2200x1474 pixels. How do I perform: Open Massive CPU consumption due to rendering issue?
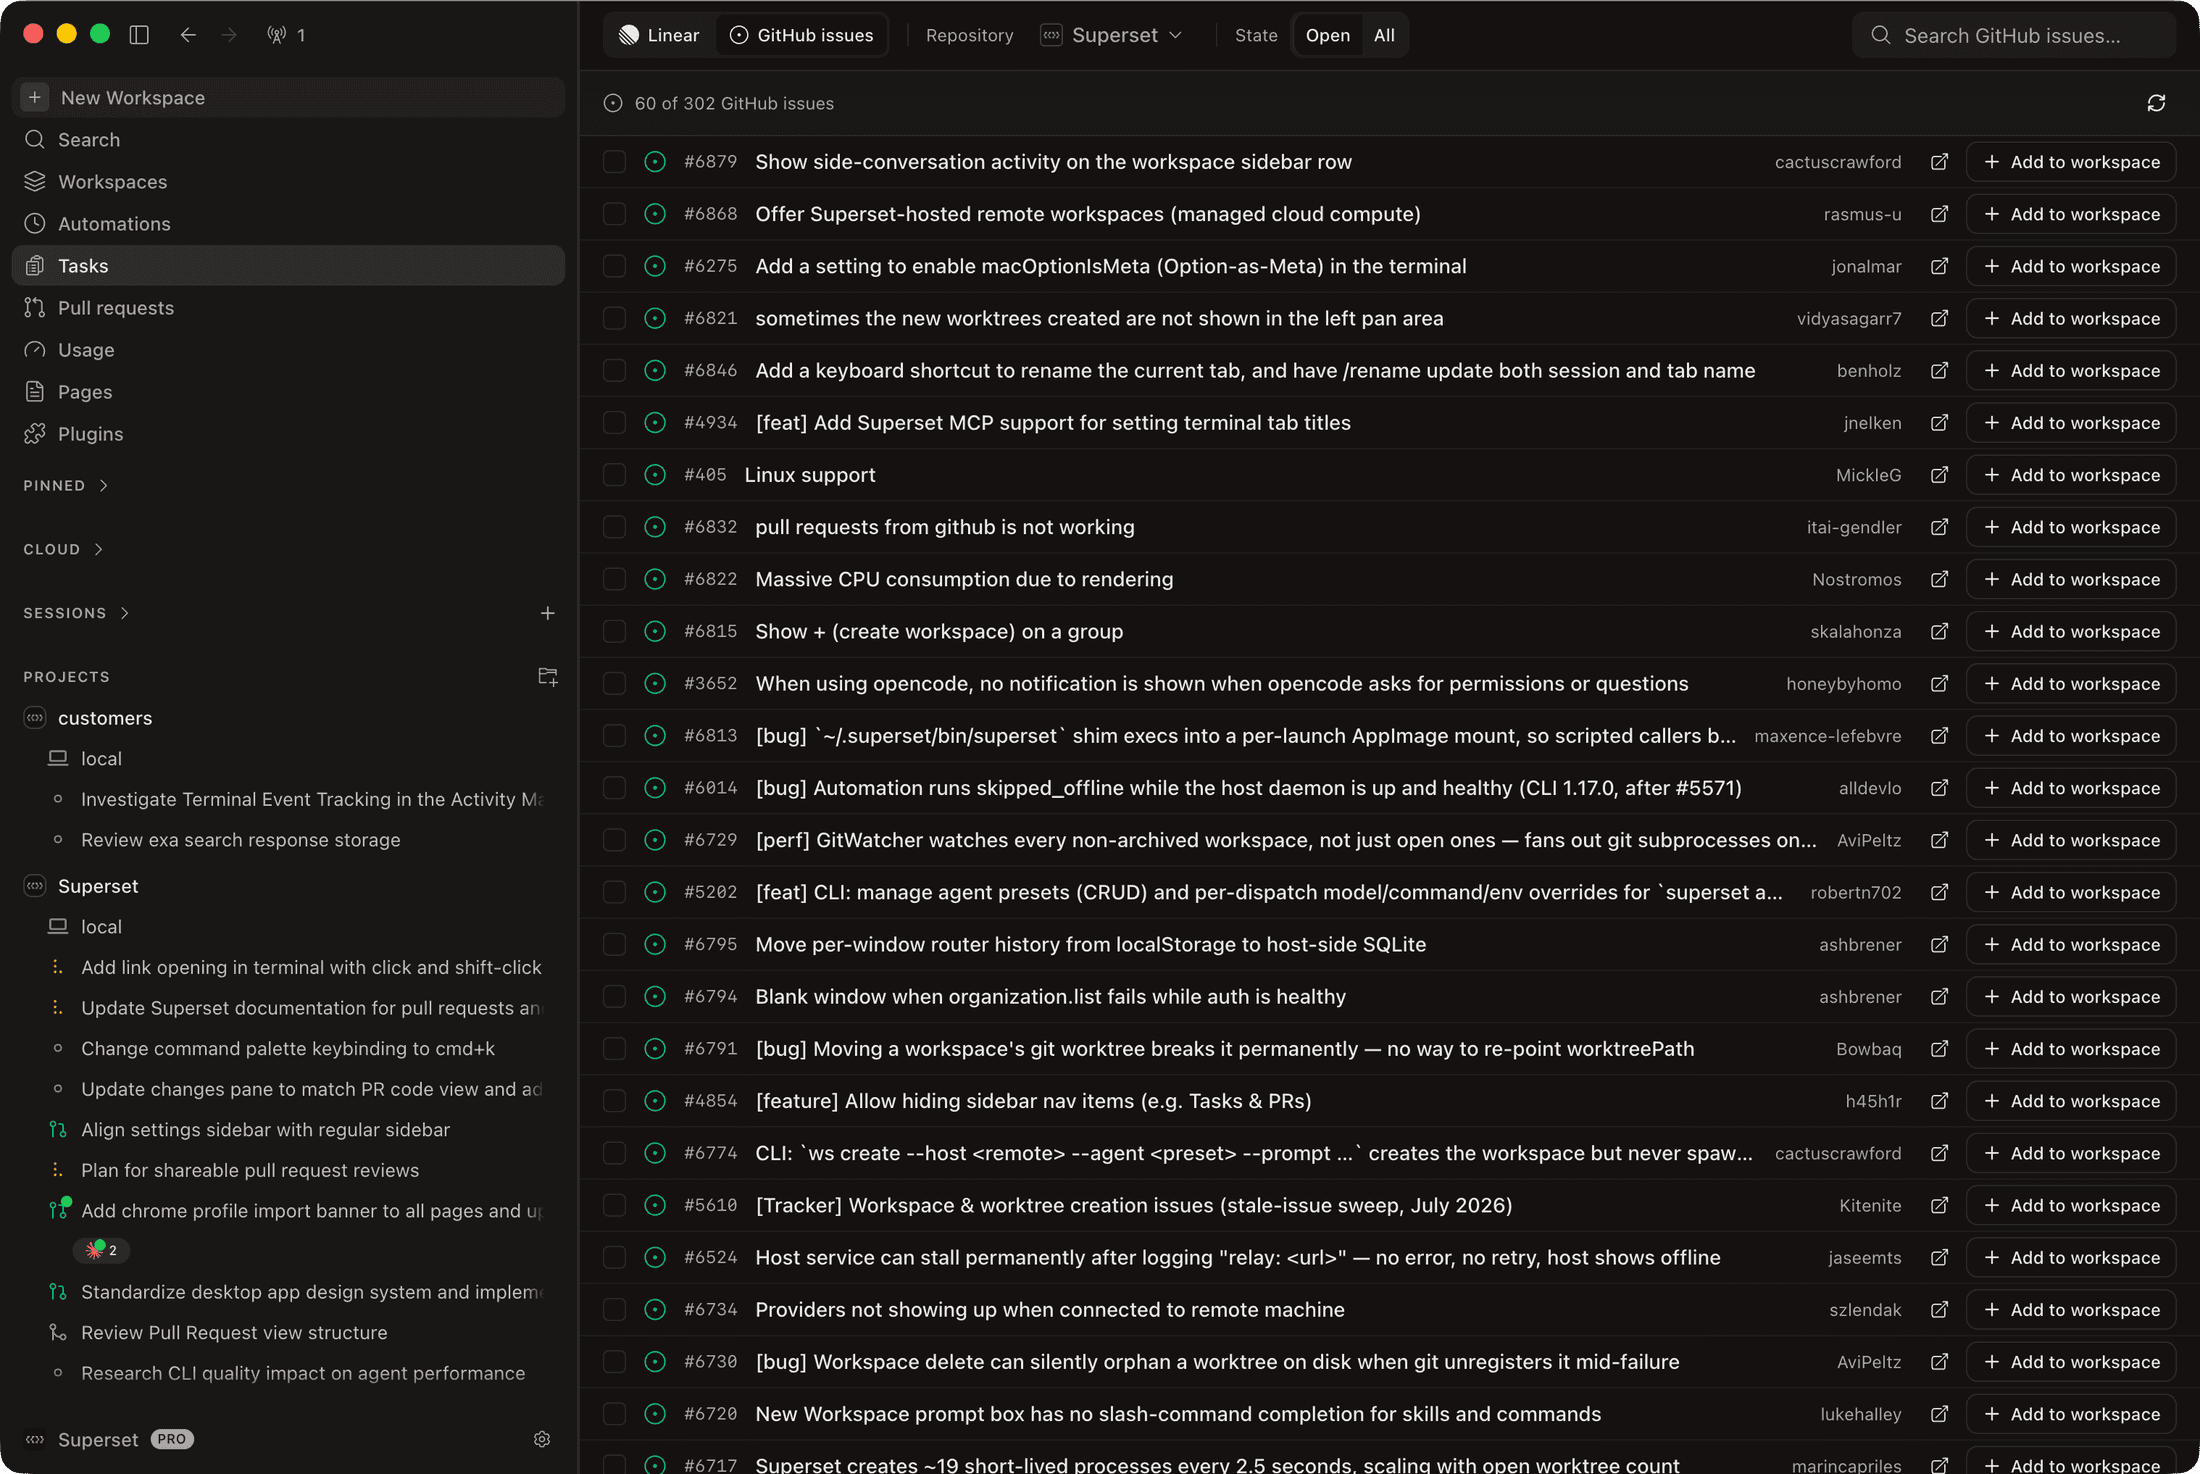point(964,579)
